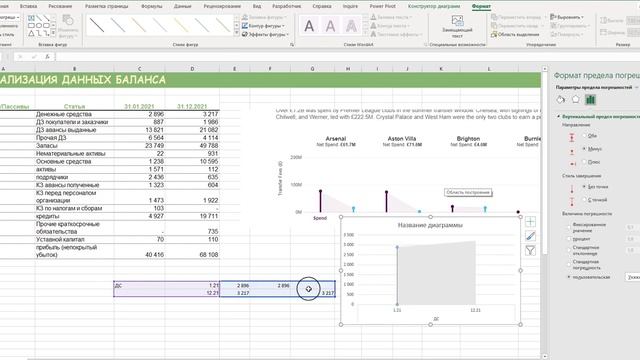This screenshot has height=360, width=640.
Task: Select 'Стандартное отклонение' error amount option
Action: tap(569, 250)
